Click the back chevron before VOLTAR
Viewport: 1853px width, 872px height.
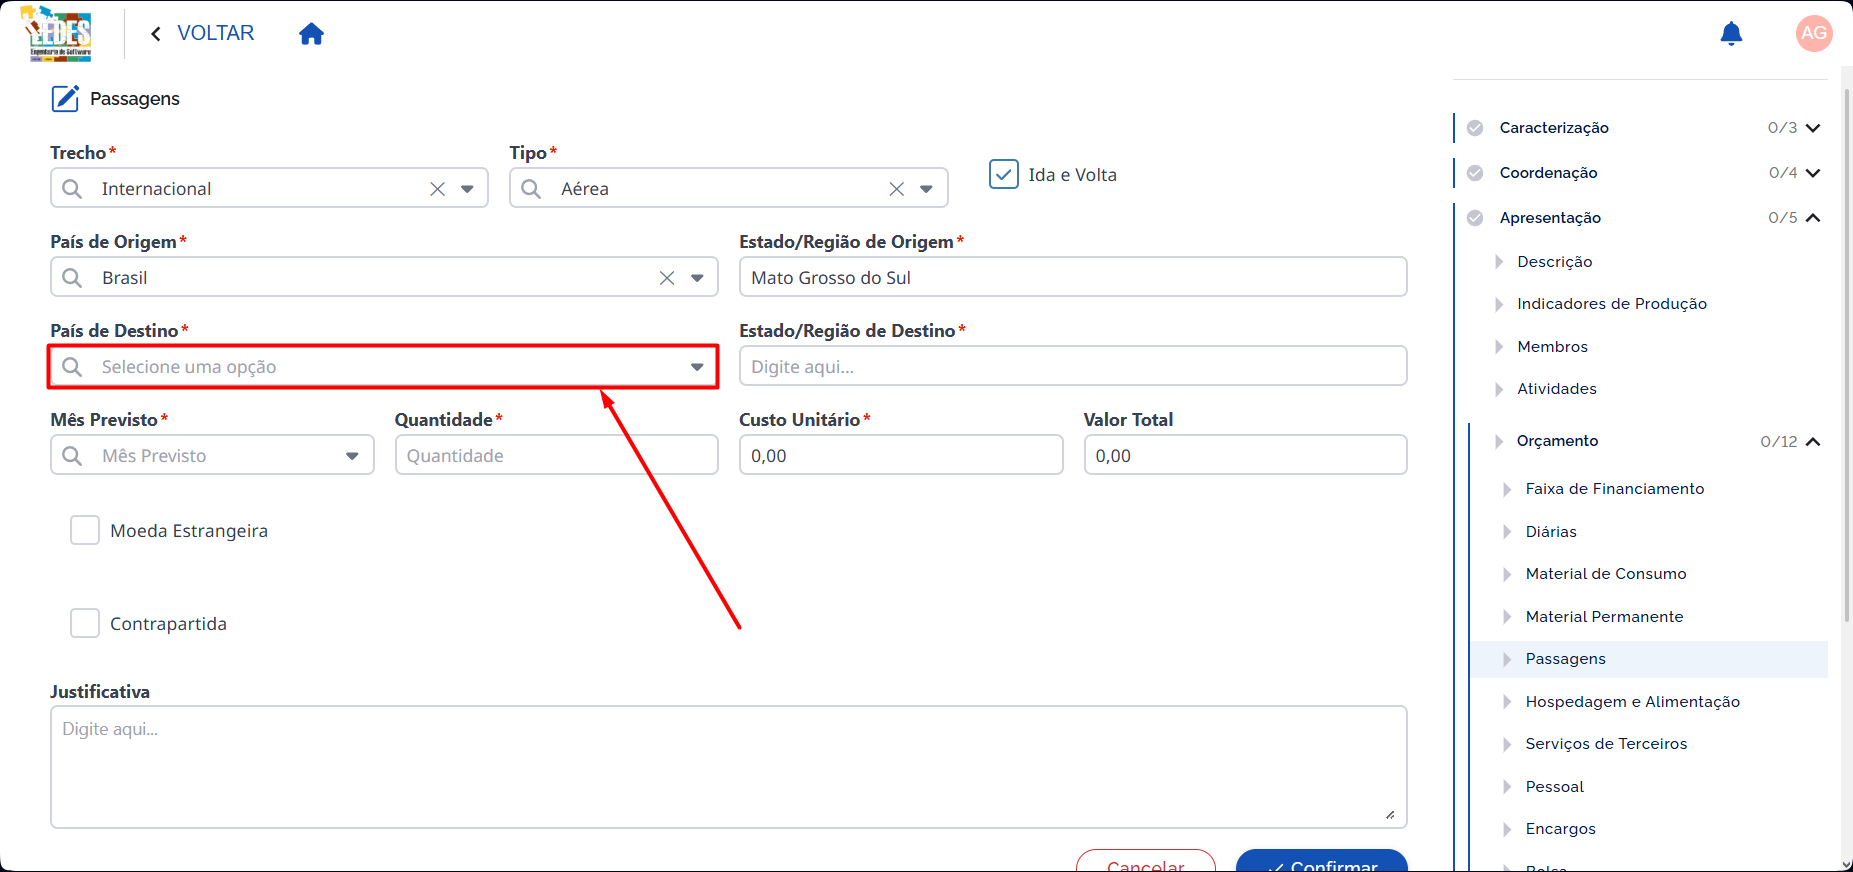click(156, 34)
